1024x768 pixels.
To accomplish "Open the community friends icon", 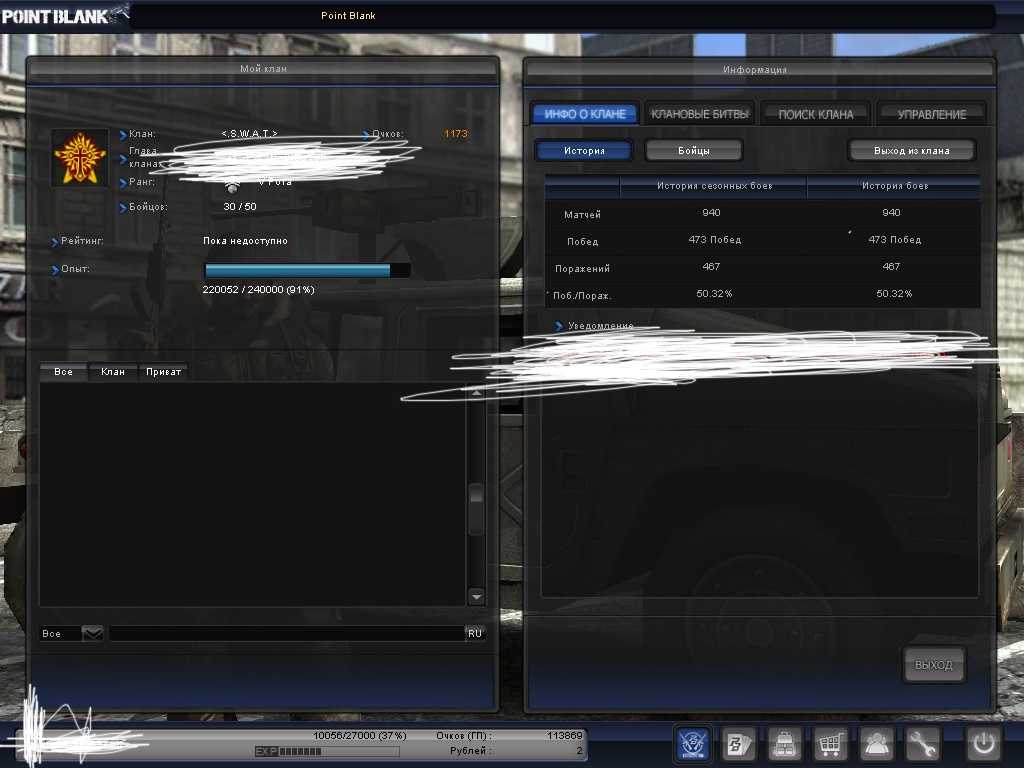I will coord(877,743).
